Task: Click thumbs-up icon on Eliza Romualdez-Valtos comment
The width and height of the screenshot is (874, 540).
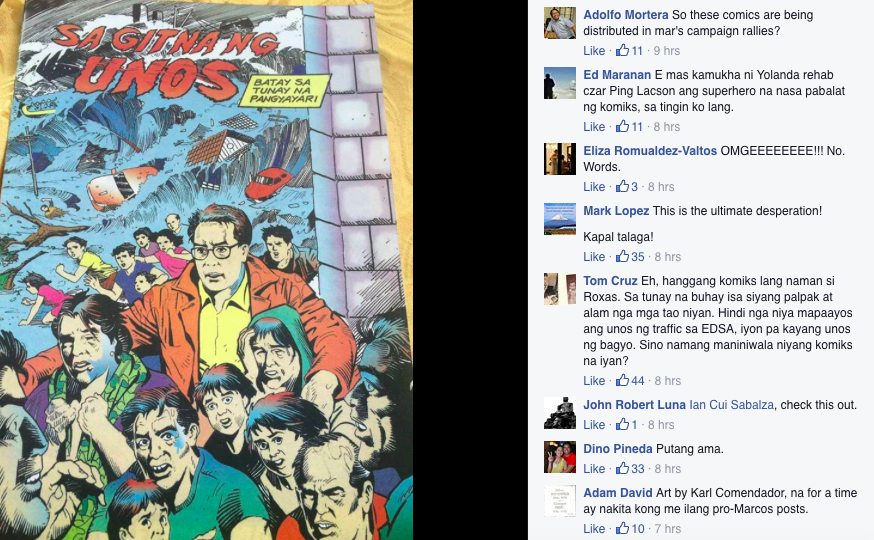Action: [623, 186]
